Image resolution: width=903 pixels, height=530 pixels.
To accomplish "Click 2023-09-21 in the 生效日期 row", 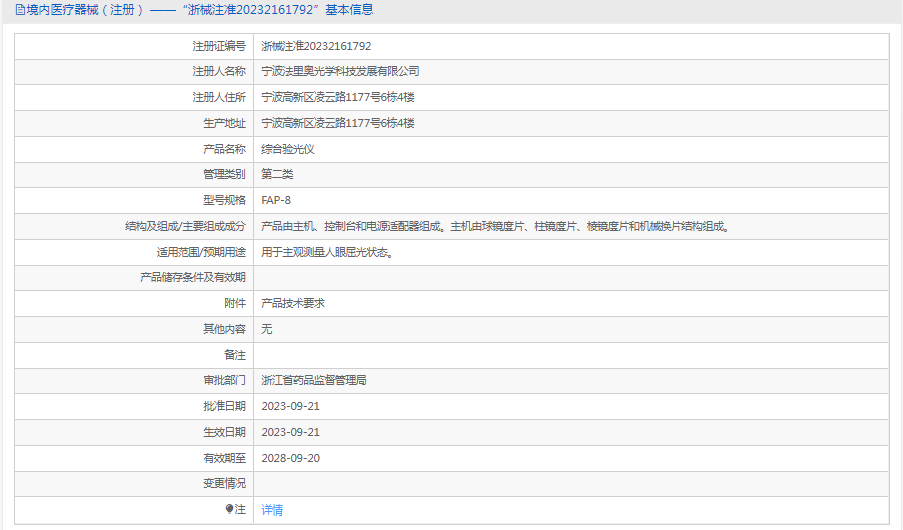I will coord(290,432).
